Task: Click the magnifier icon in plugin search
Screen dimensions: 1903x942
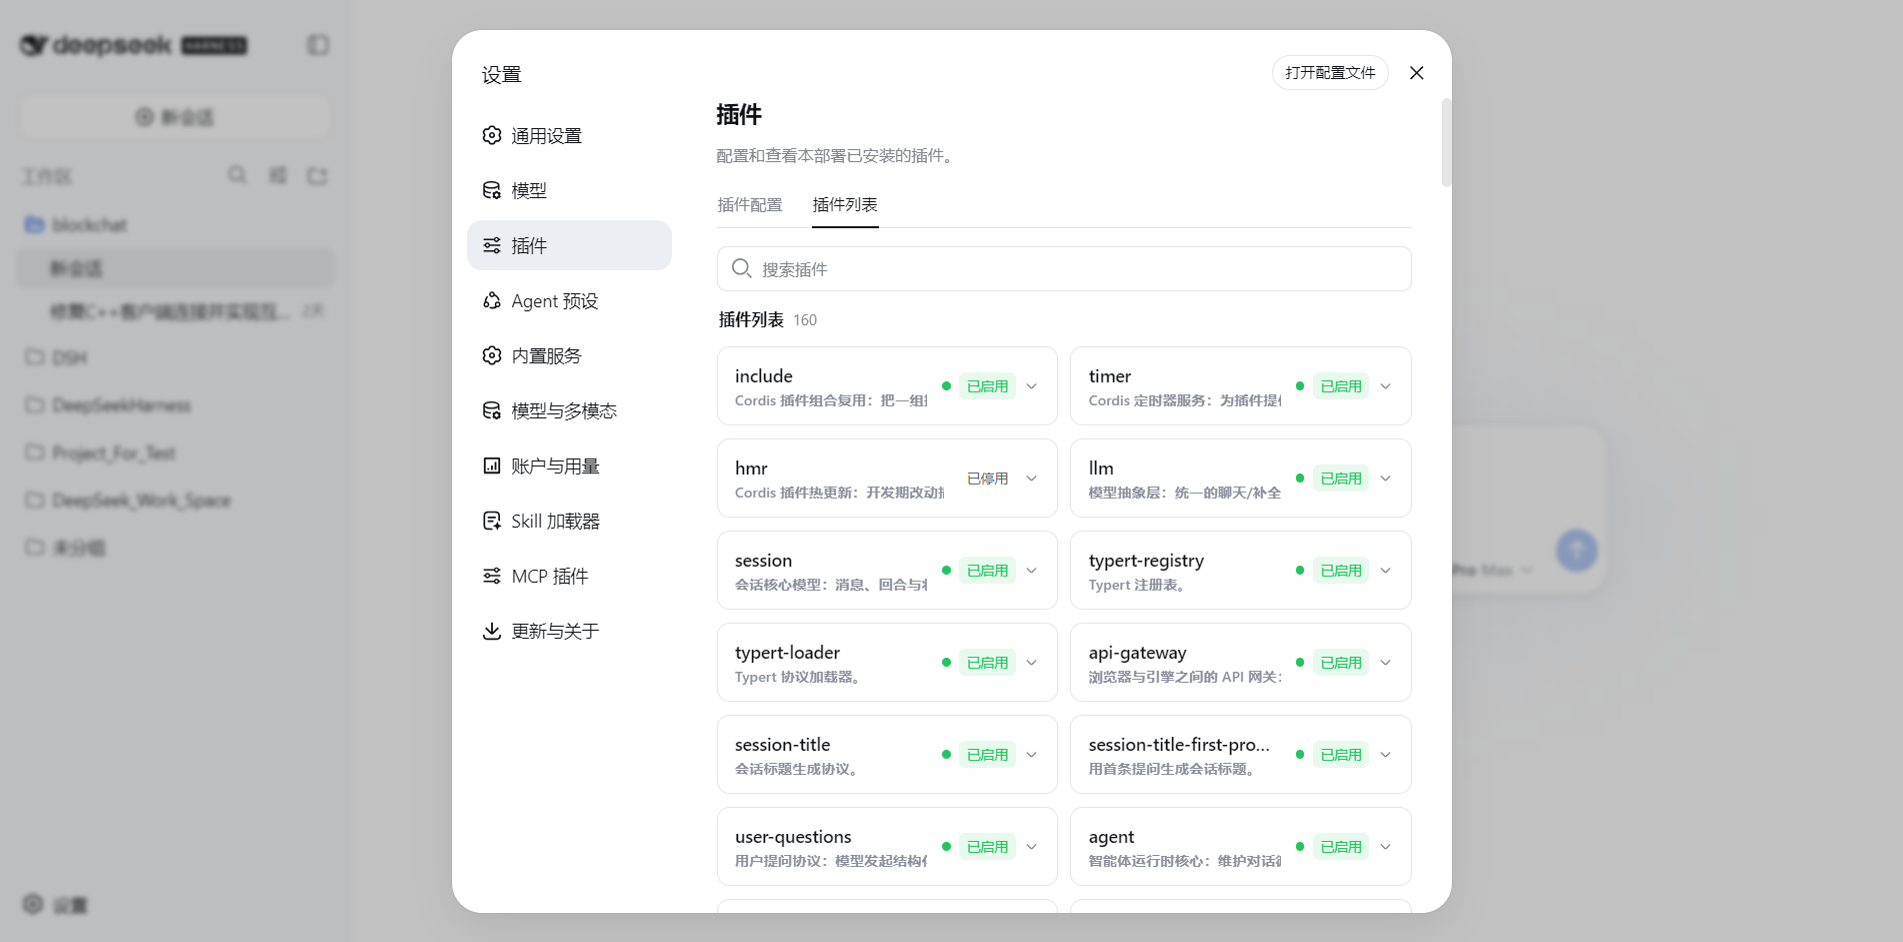Action: click(x=741, y=268)
